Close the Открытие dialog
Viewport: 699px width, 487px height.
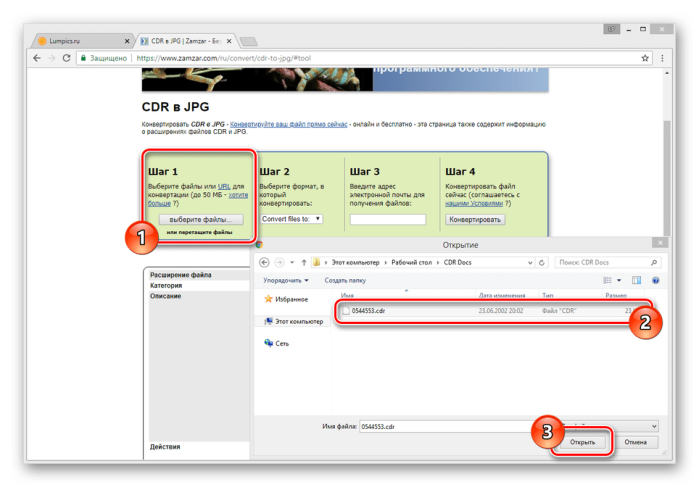pyautogui.click(x=660, y=243)
